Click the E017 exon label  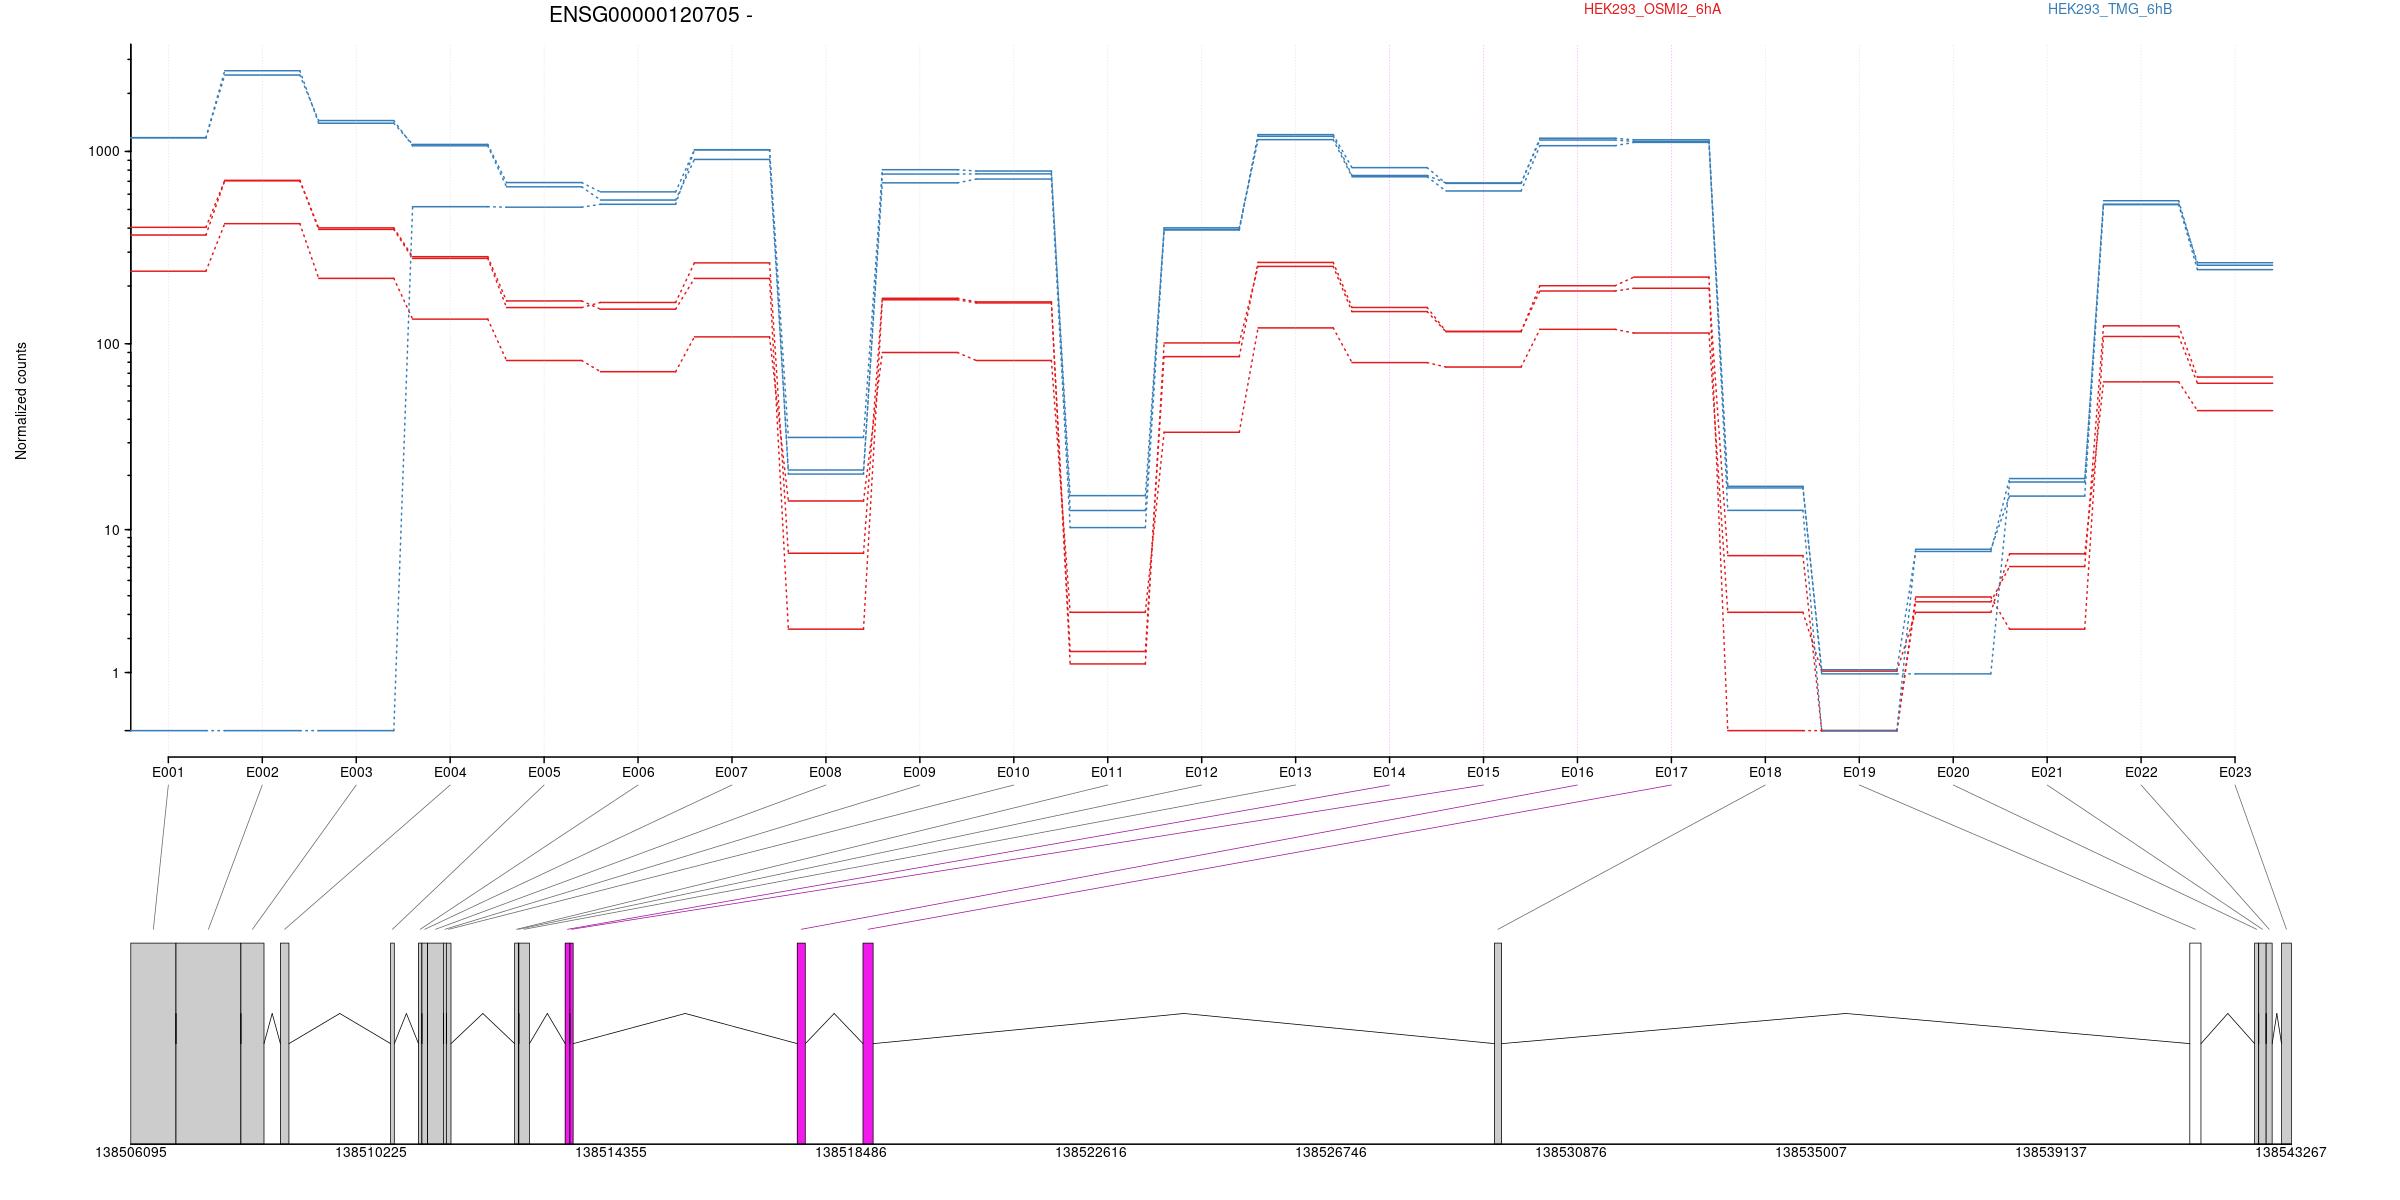point(1671,772)
